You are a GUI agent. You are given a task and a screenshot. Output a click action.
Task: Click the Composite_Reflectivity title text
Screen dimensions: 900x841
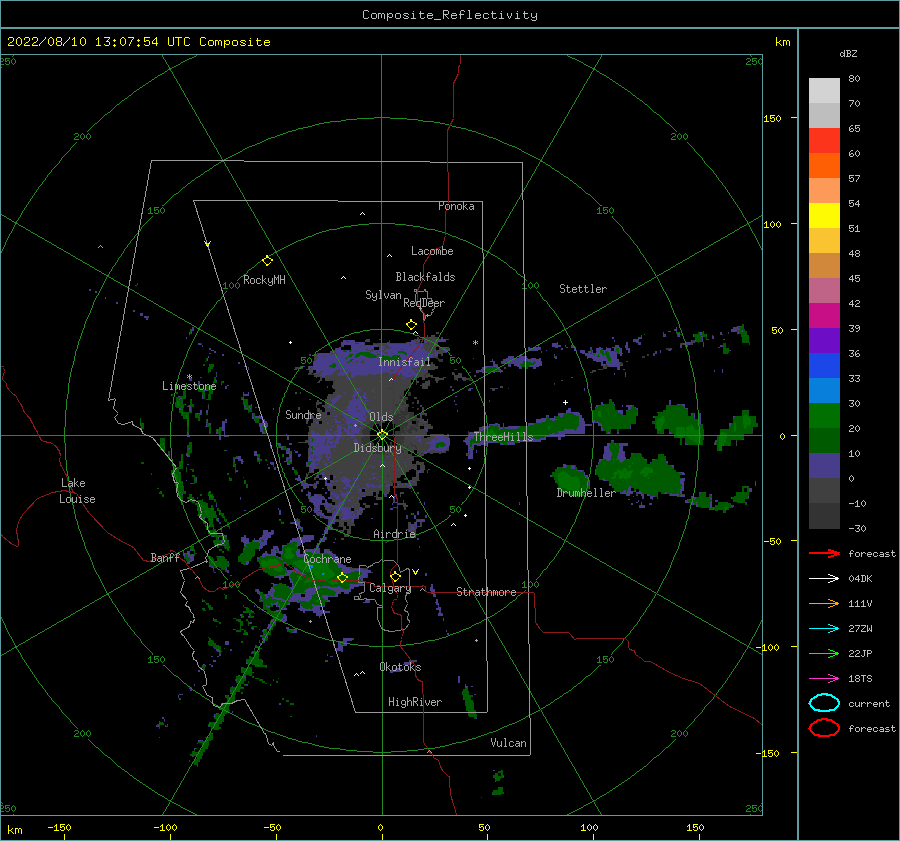[x=449, y=15]
